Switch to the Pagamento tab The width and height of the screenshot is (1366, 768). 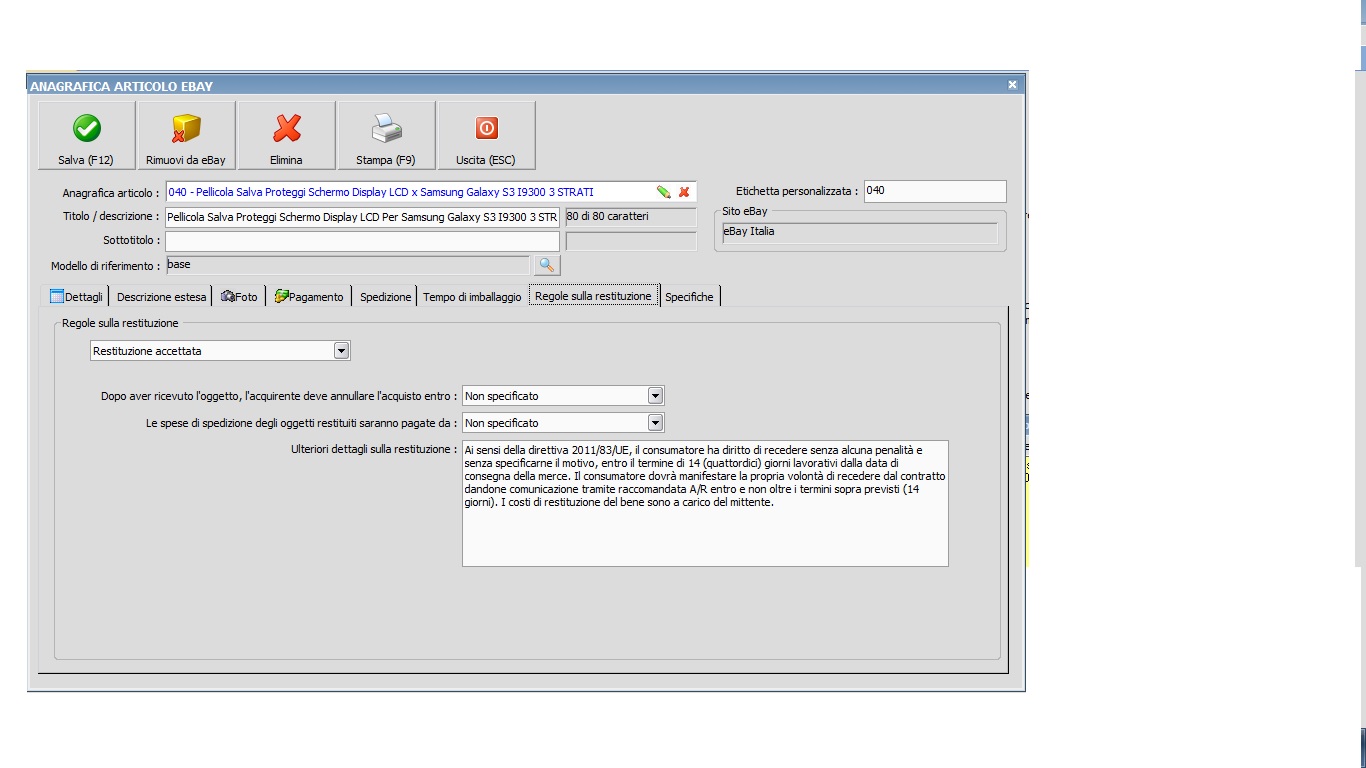coord(309,296)
